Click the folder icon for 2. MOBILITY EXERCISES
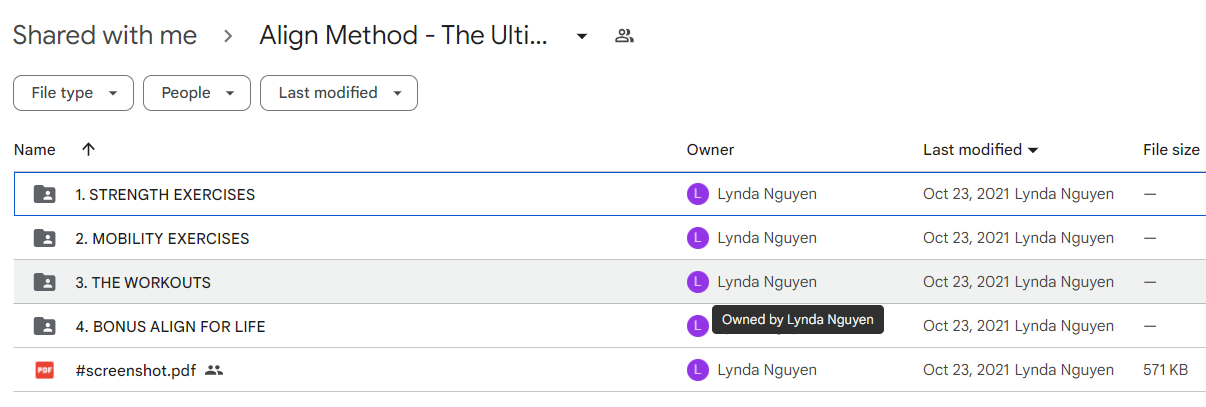 pos(45,238)
